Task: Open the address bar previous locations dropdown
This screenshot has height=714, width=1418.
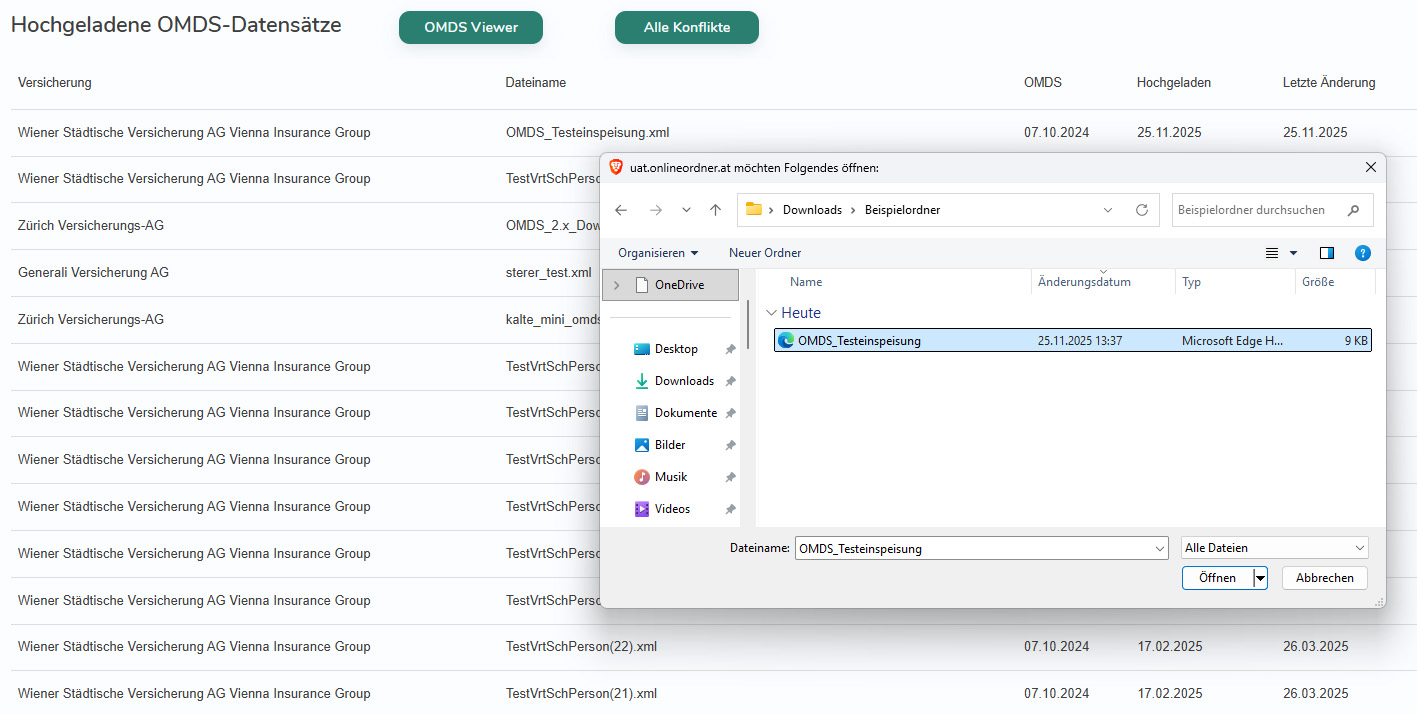Action: pyautogui.click(x=1108, y=210)
